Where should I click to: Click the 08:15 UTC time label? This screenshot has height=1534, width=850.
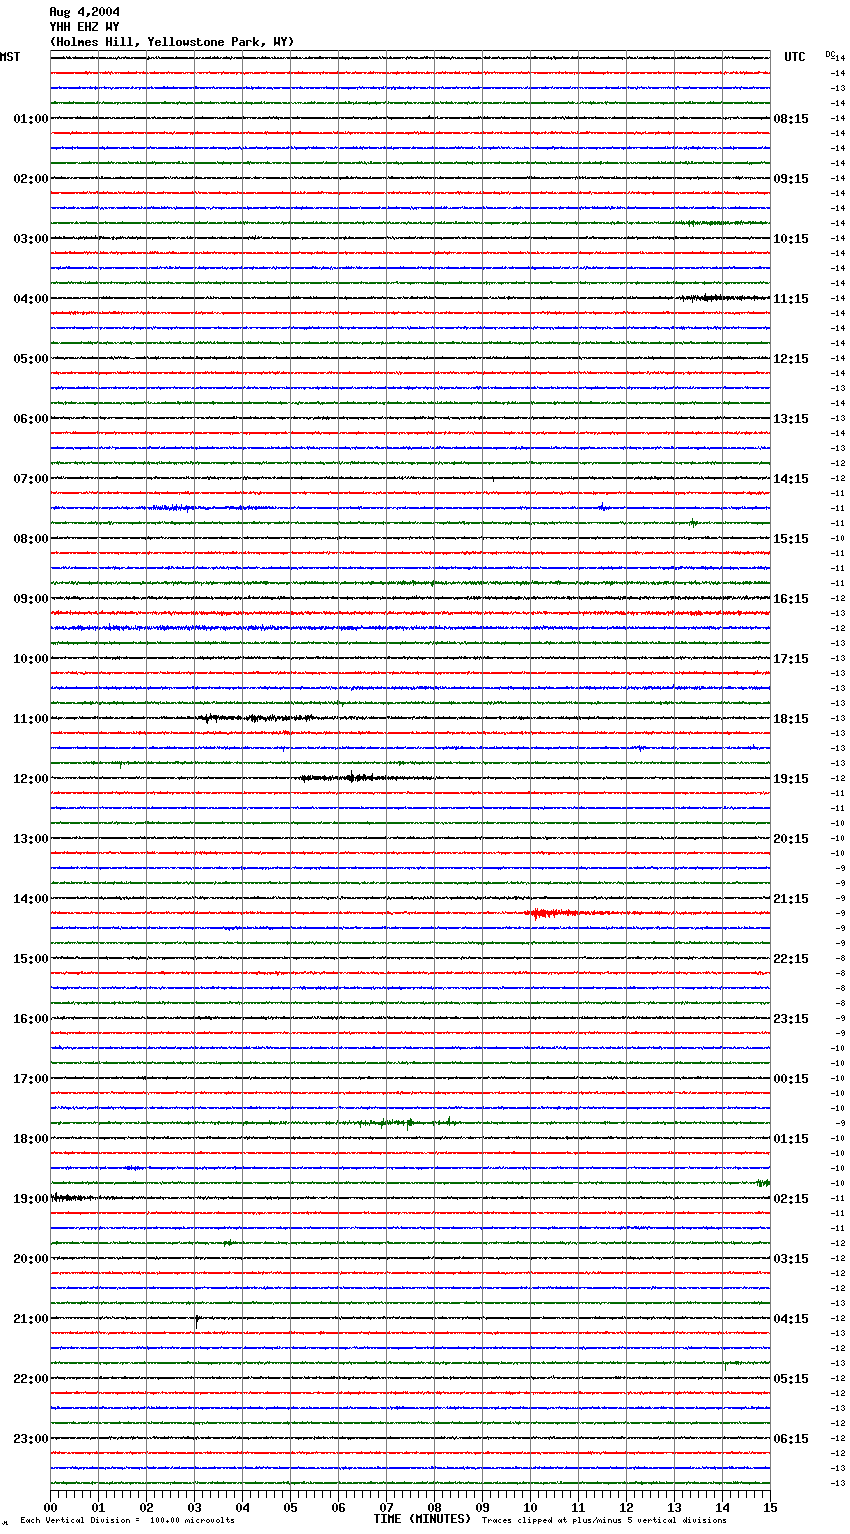click(x=791, y=119)
